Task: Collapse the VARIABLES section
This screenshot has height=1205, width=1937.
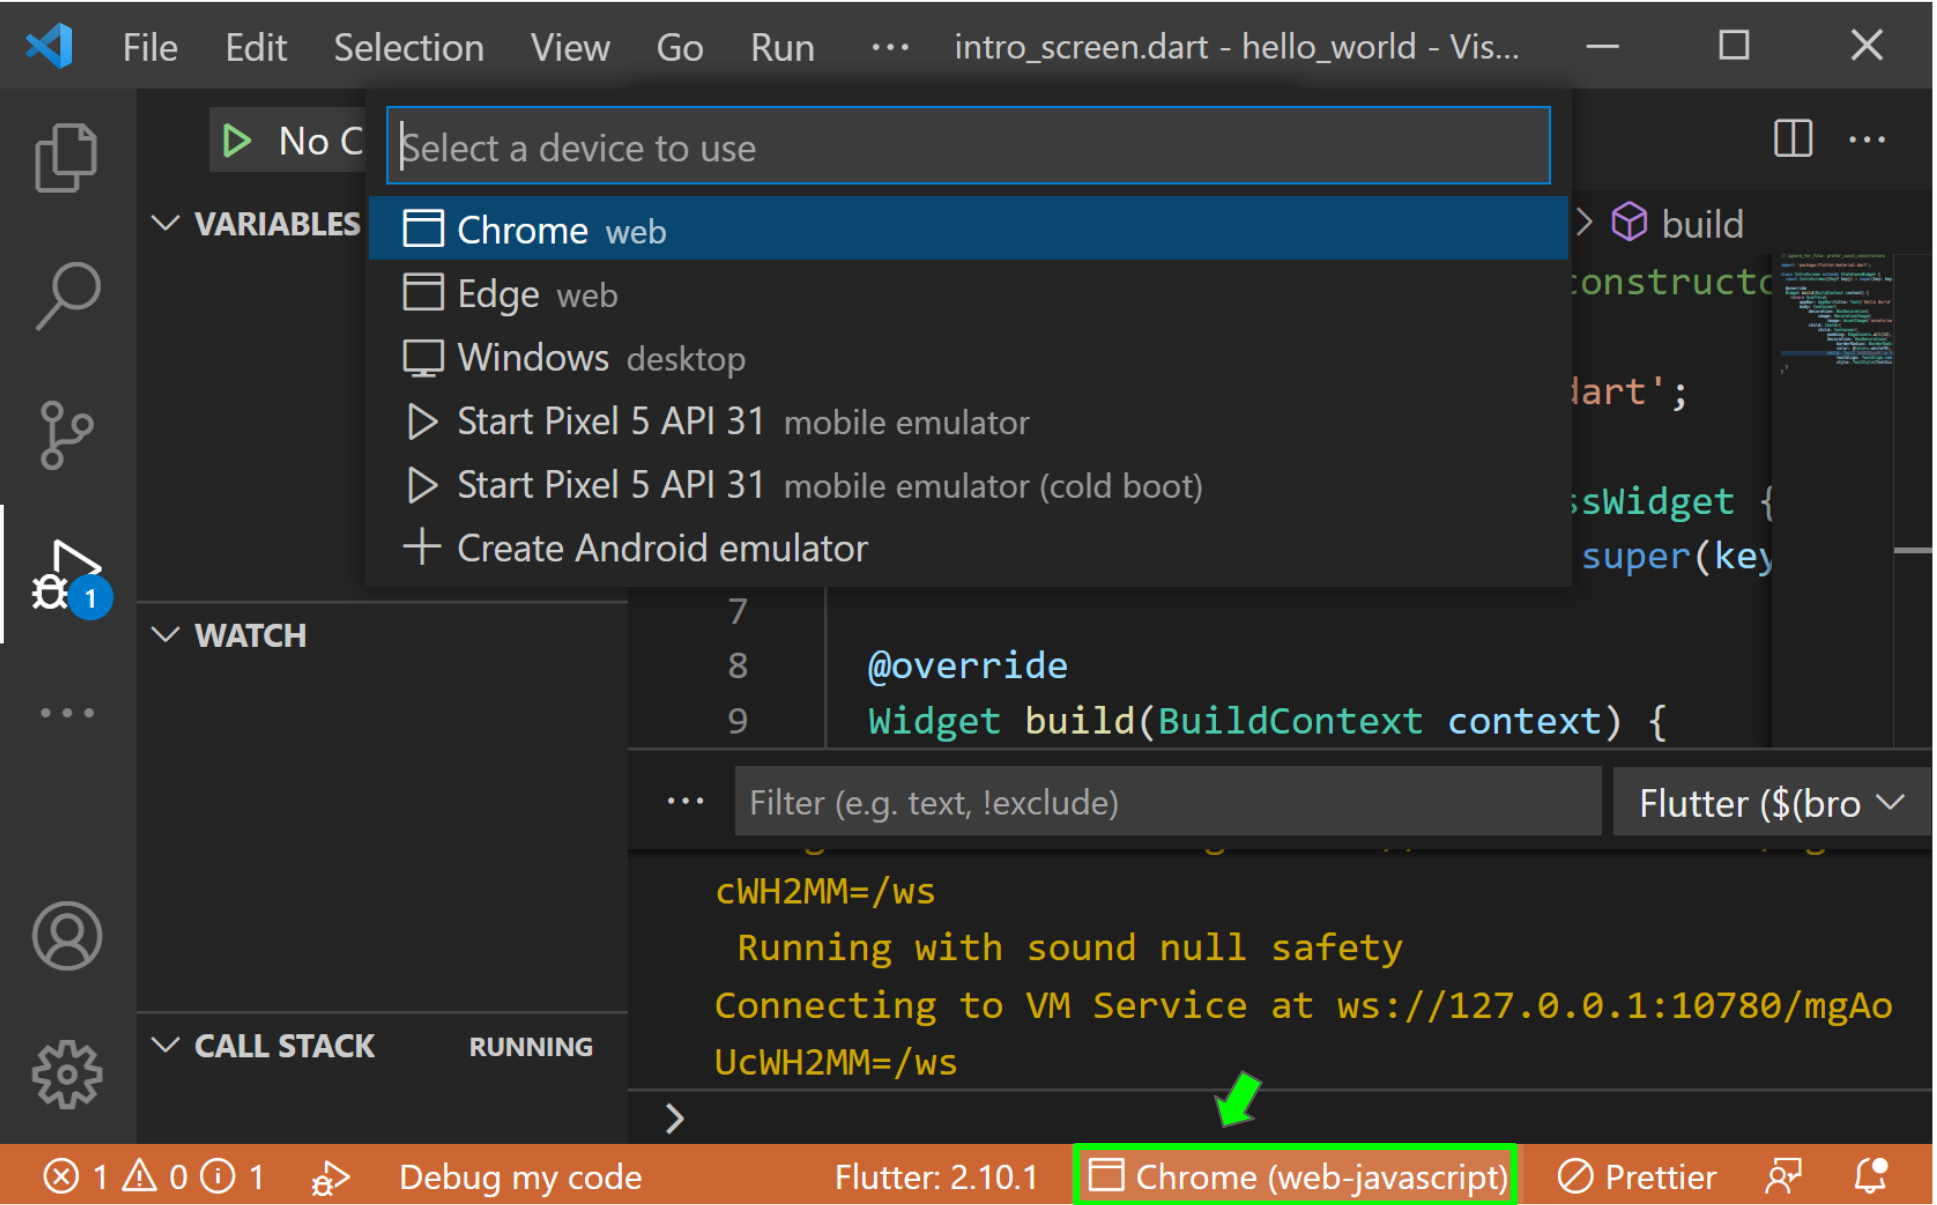Action: tap(165, 223)
